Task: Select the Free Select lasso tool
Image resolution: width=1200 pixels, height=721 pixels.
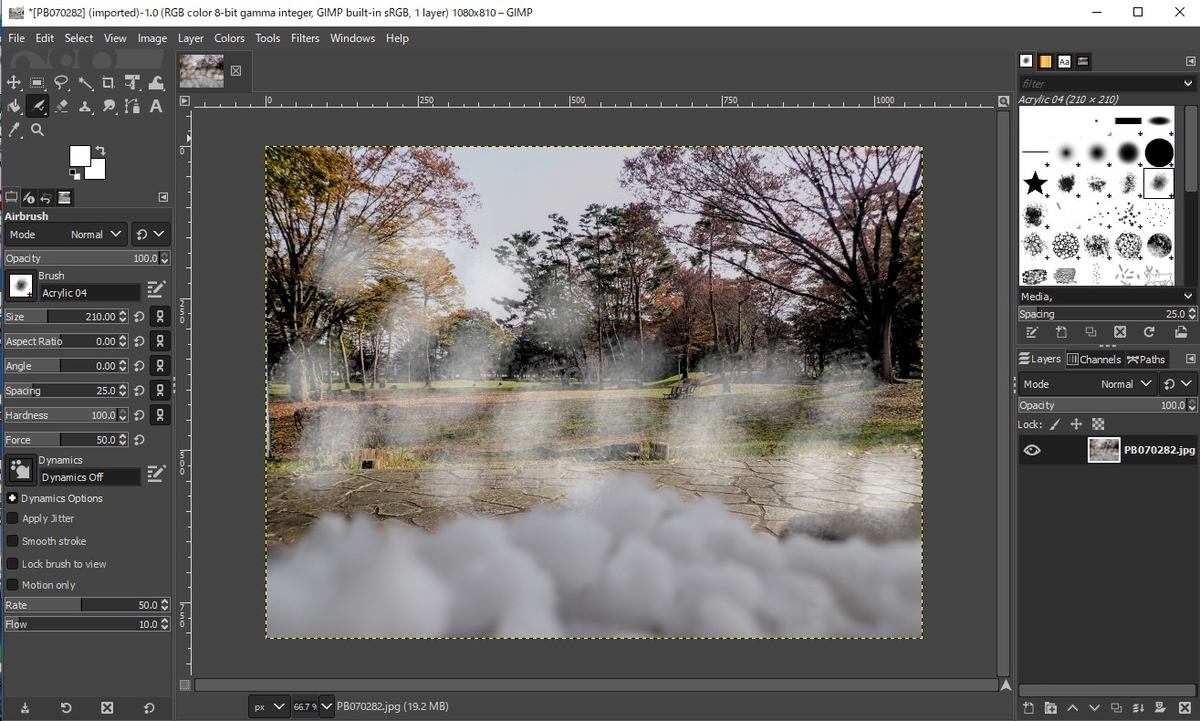Action: coord(62,83)
